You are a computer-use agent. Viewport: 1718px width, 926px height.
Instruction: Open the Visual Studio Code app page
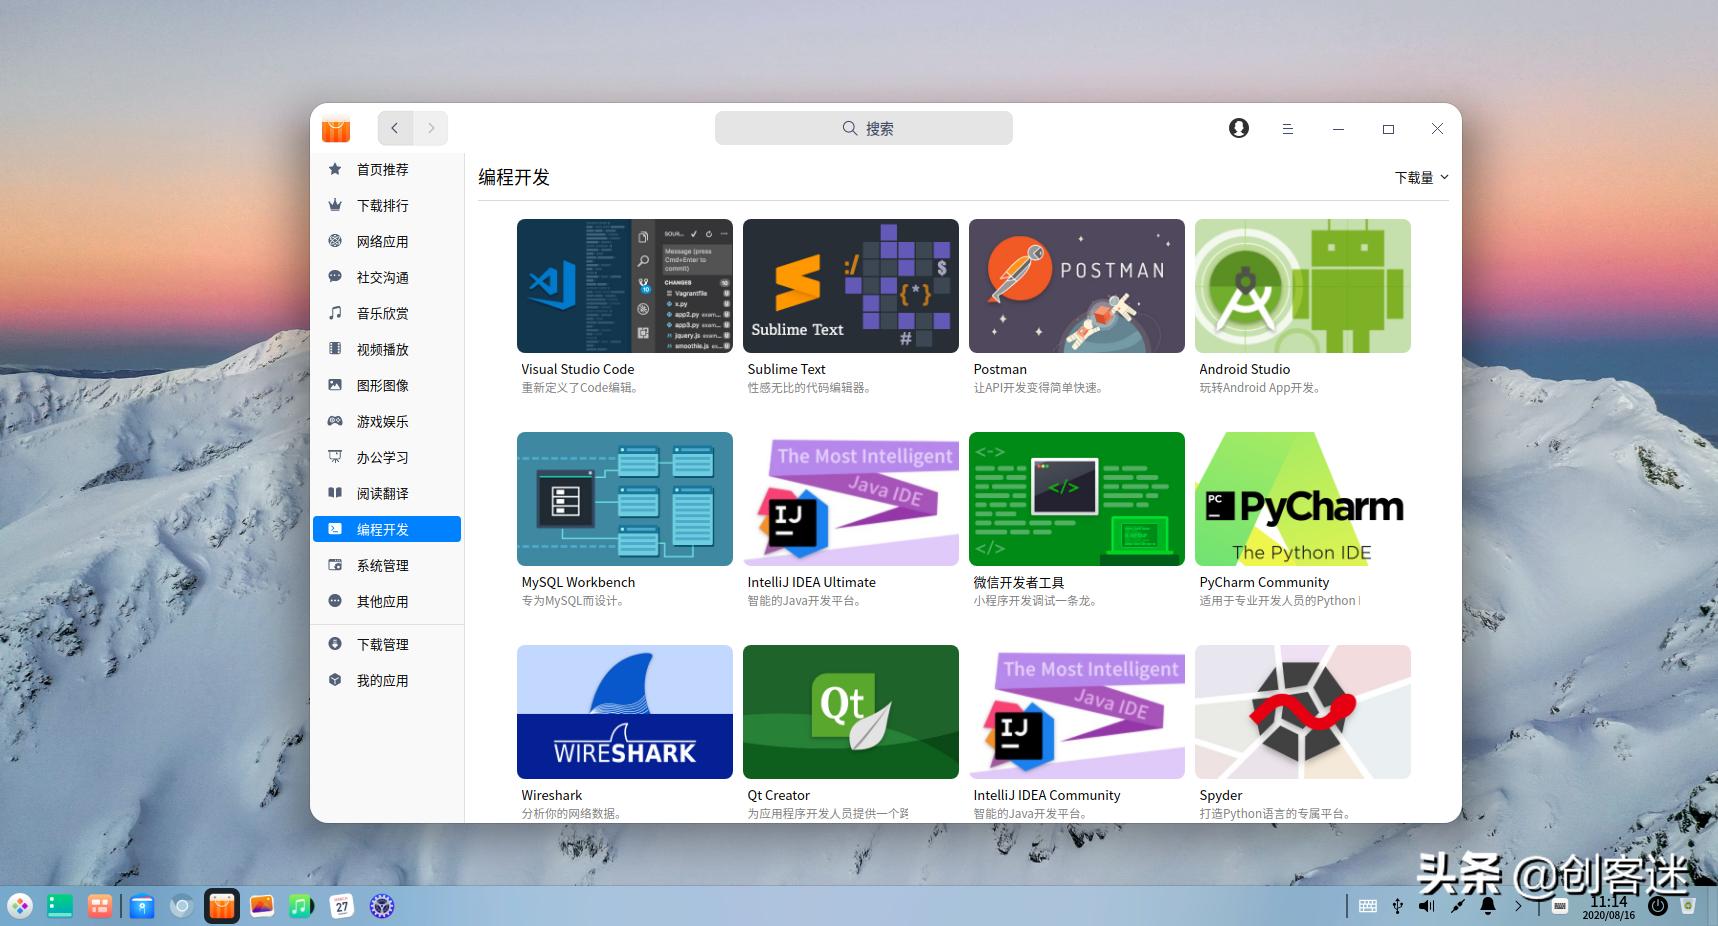[624, 286]
